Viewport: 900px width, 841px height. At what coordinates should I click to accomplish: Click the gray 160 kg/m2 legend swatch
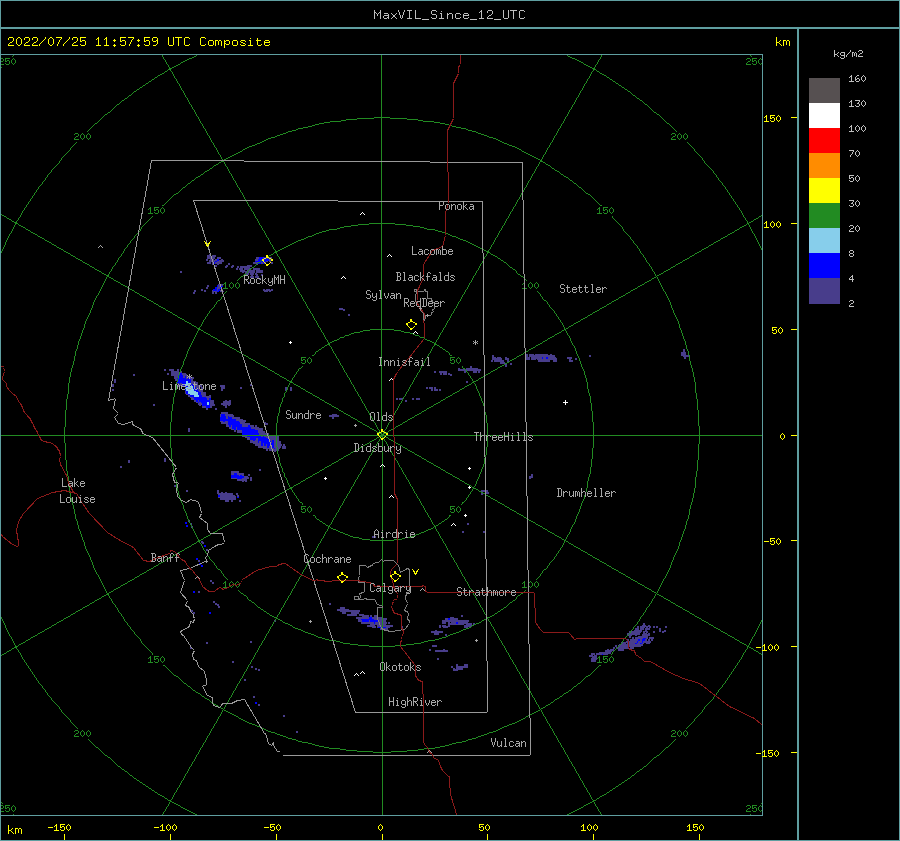coord(824,90)
